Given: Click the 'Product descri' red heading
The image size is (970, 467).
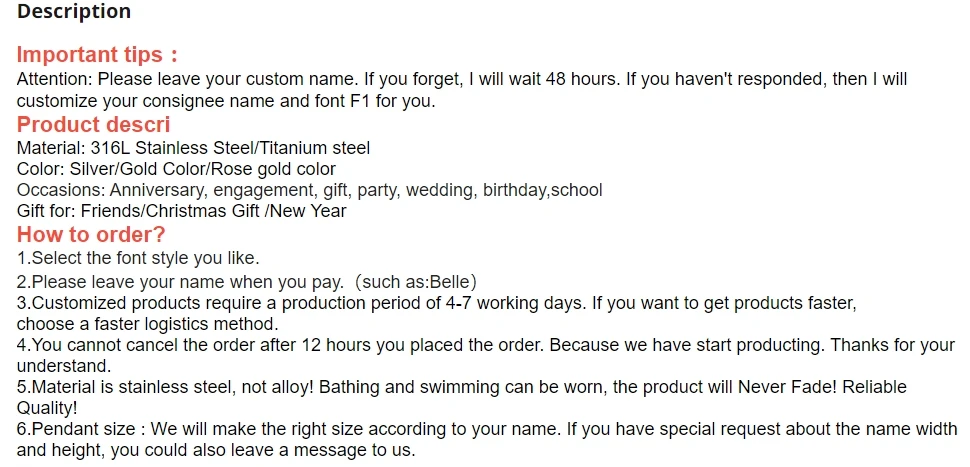Looking at the screenshot, I should [93, 124].
